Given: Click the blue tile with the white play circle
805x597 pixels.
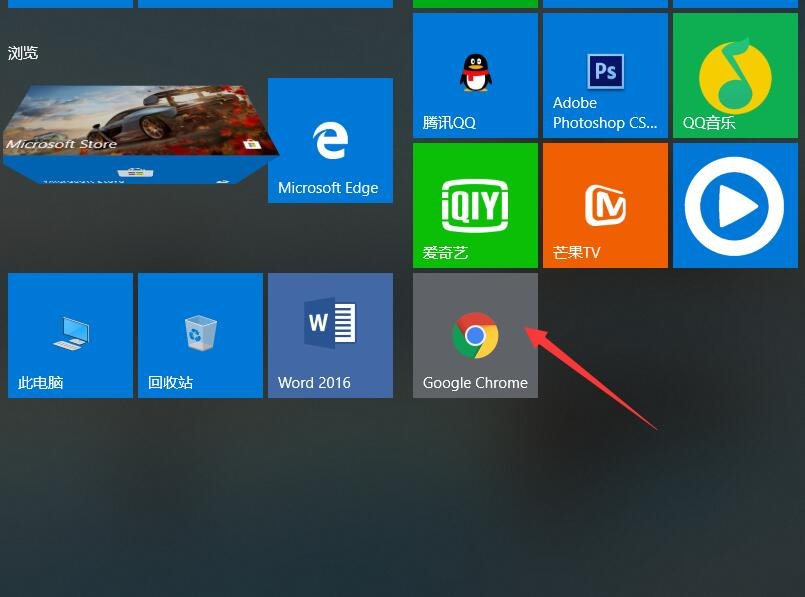Looking at the screenshot, I should point(735,205).
